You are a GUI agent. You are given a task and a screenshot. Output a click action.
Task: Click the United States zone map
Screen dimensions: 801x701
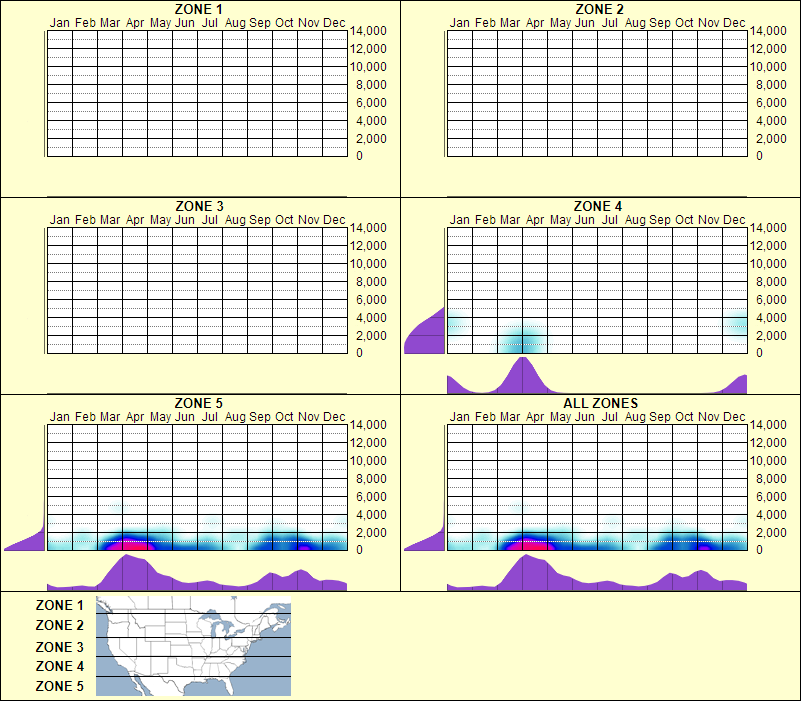pyautogui.click(x=192, y=645)
